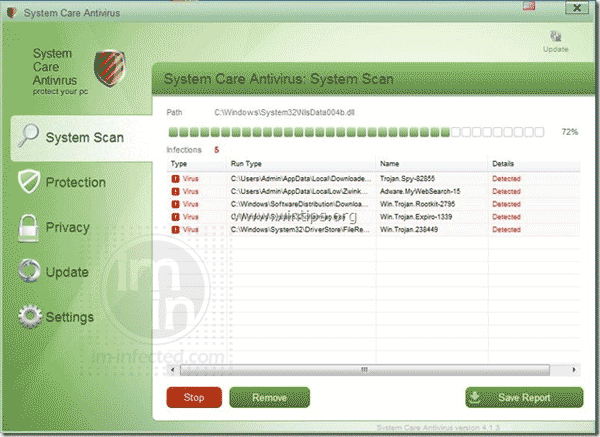This screenshot has height=437, width=600.
Task: Select the Win.Trojan.Rootkit-2795 name cell
Action: [417, 204]
